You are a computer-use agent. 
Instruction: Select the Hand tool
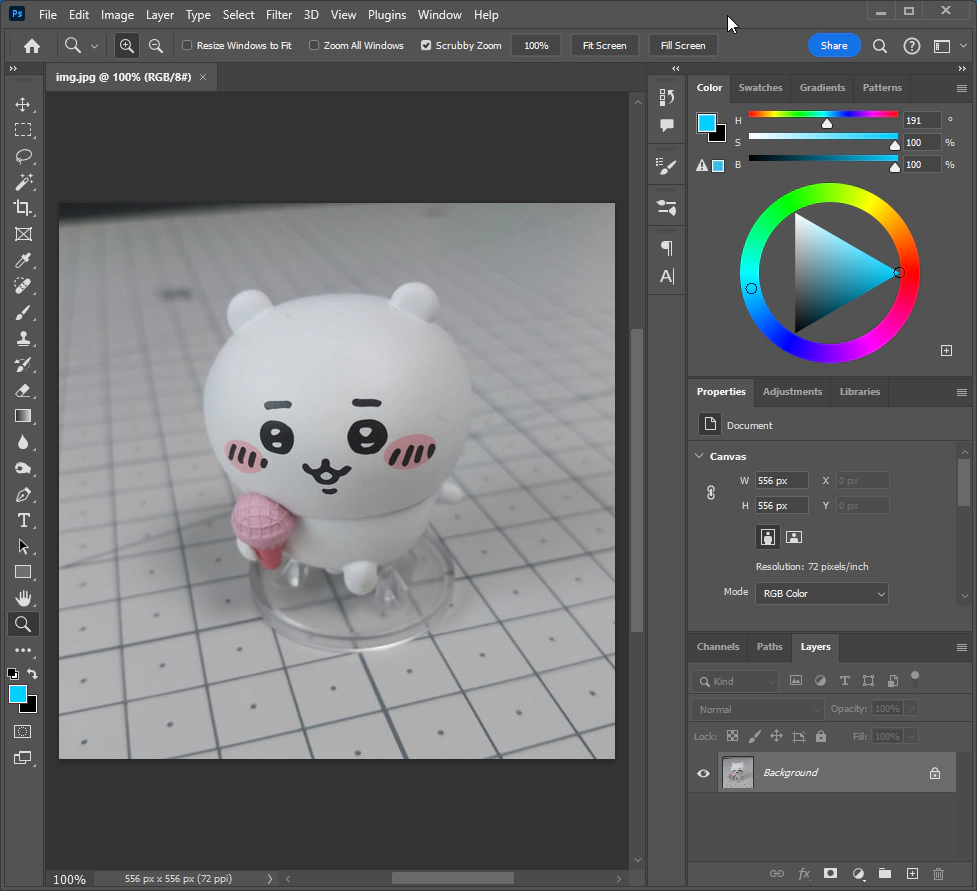pos(23,598)
